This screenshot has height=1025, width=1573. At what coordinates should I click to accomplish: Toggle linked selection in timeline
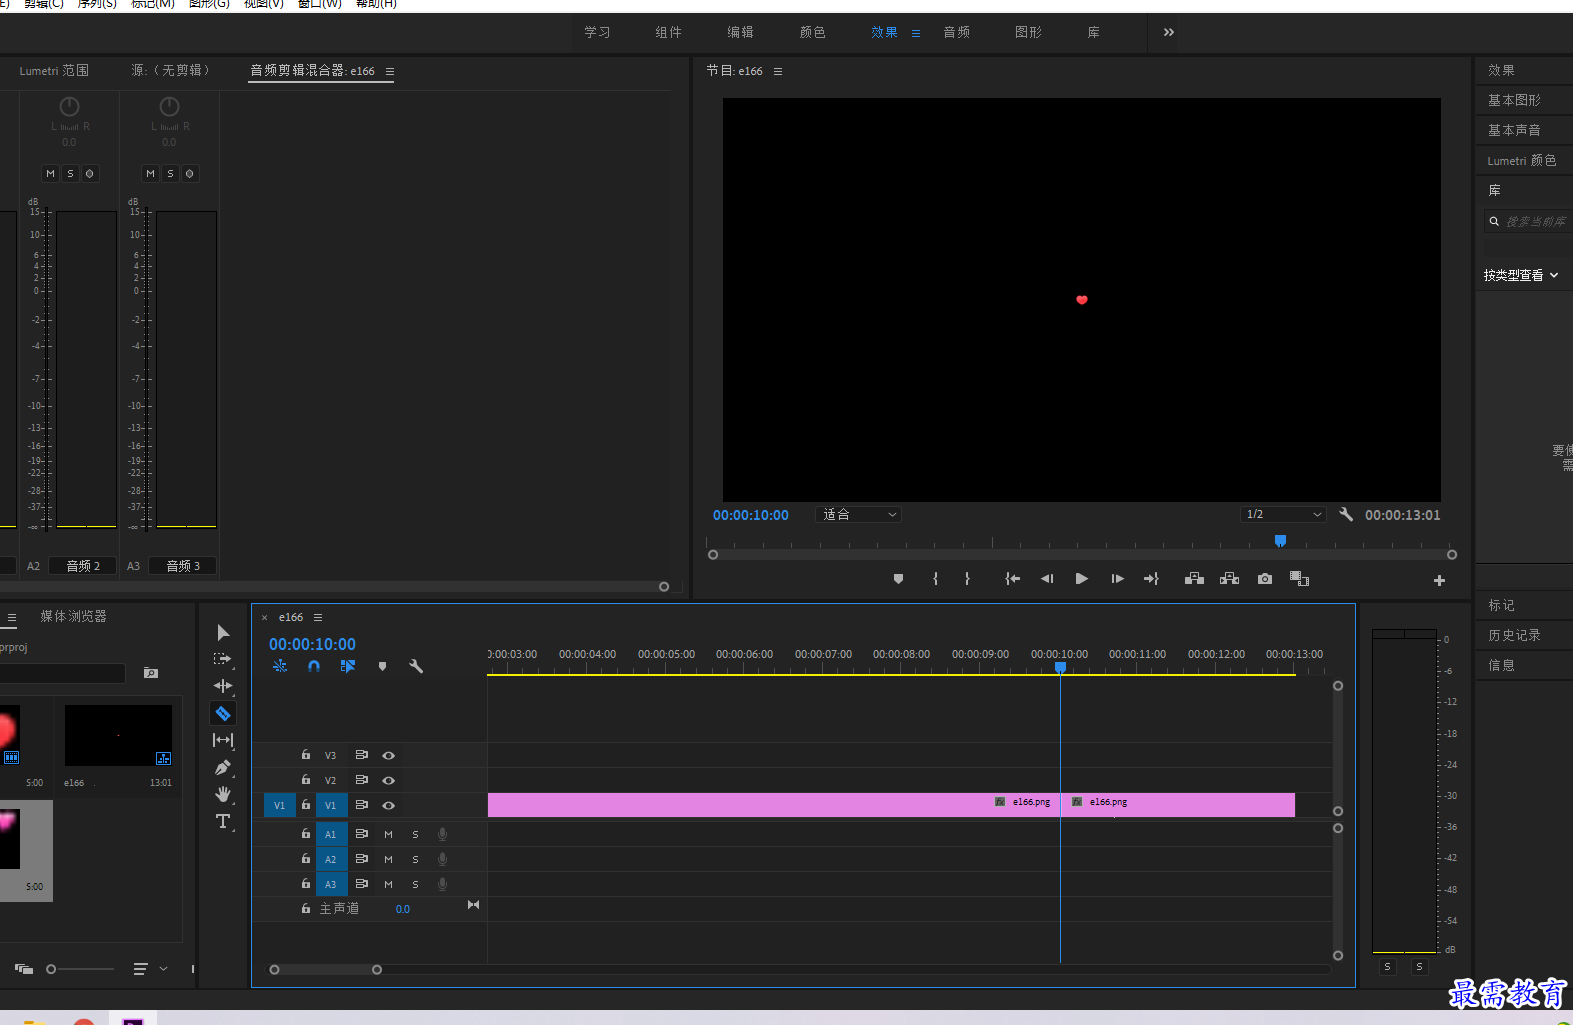coord(348,666)
